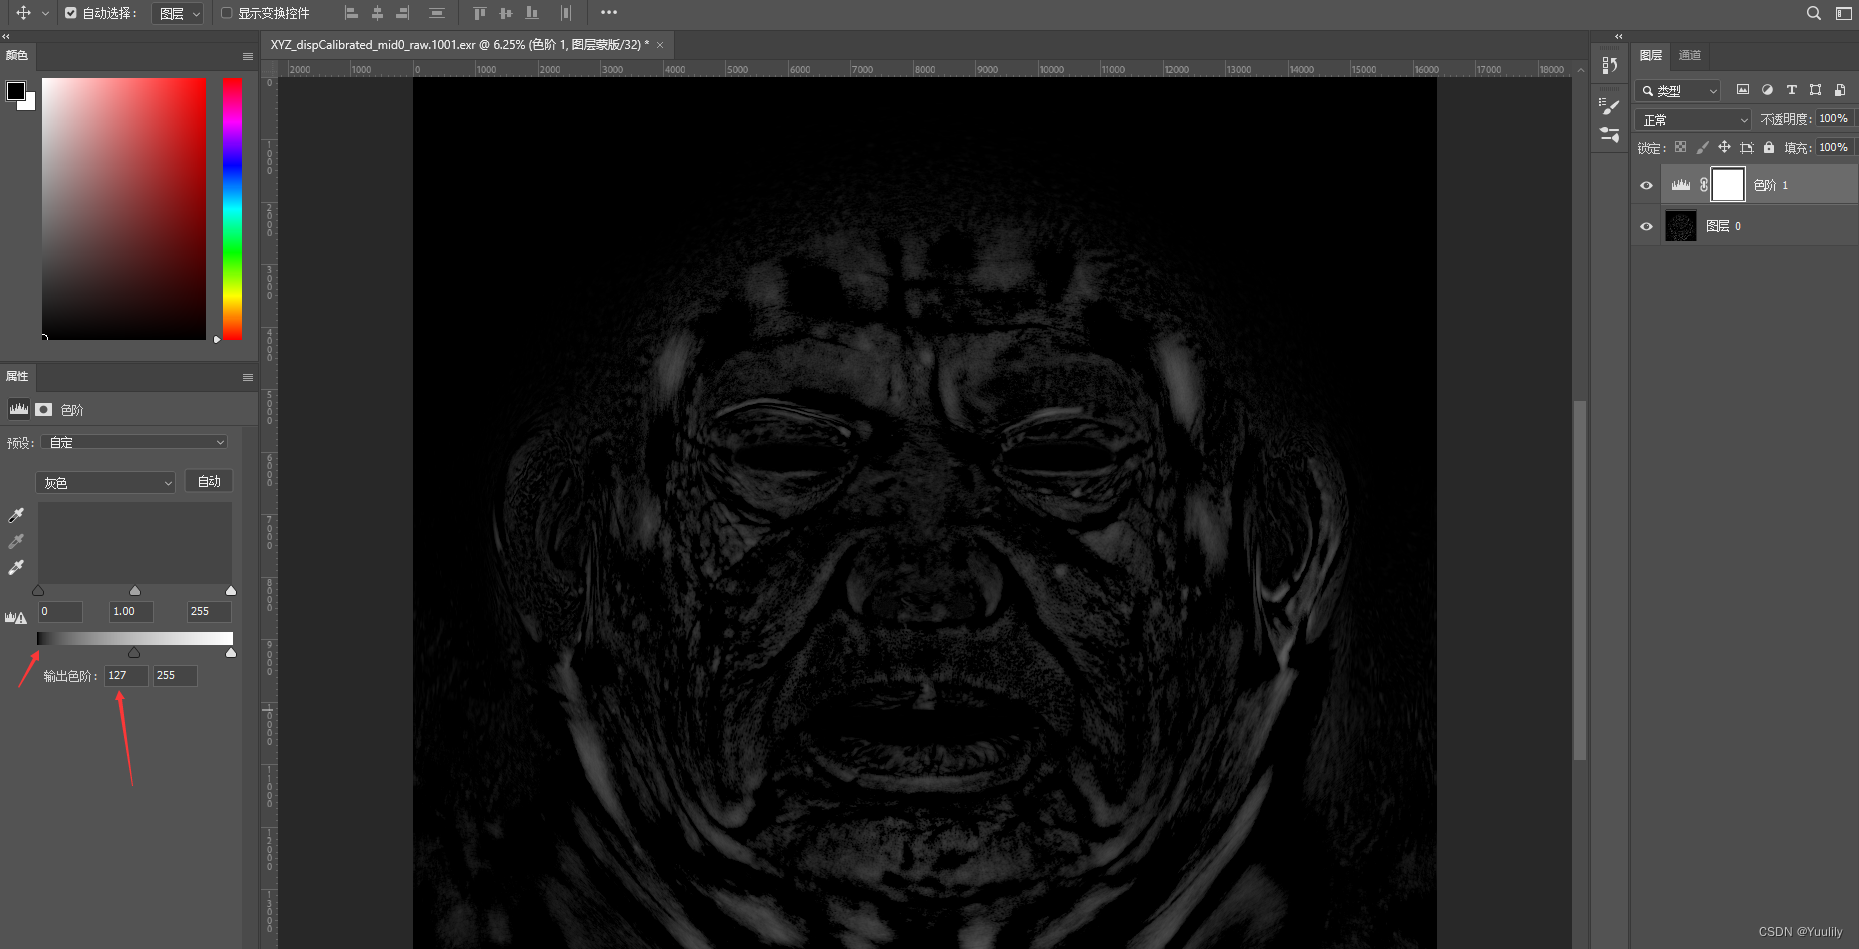1859x949 pixels.
Task: Select the black point eyedropper
Action: click(x=16, y=515)
